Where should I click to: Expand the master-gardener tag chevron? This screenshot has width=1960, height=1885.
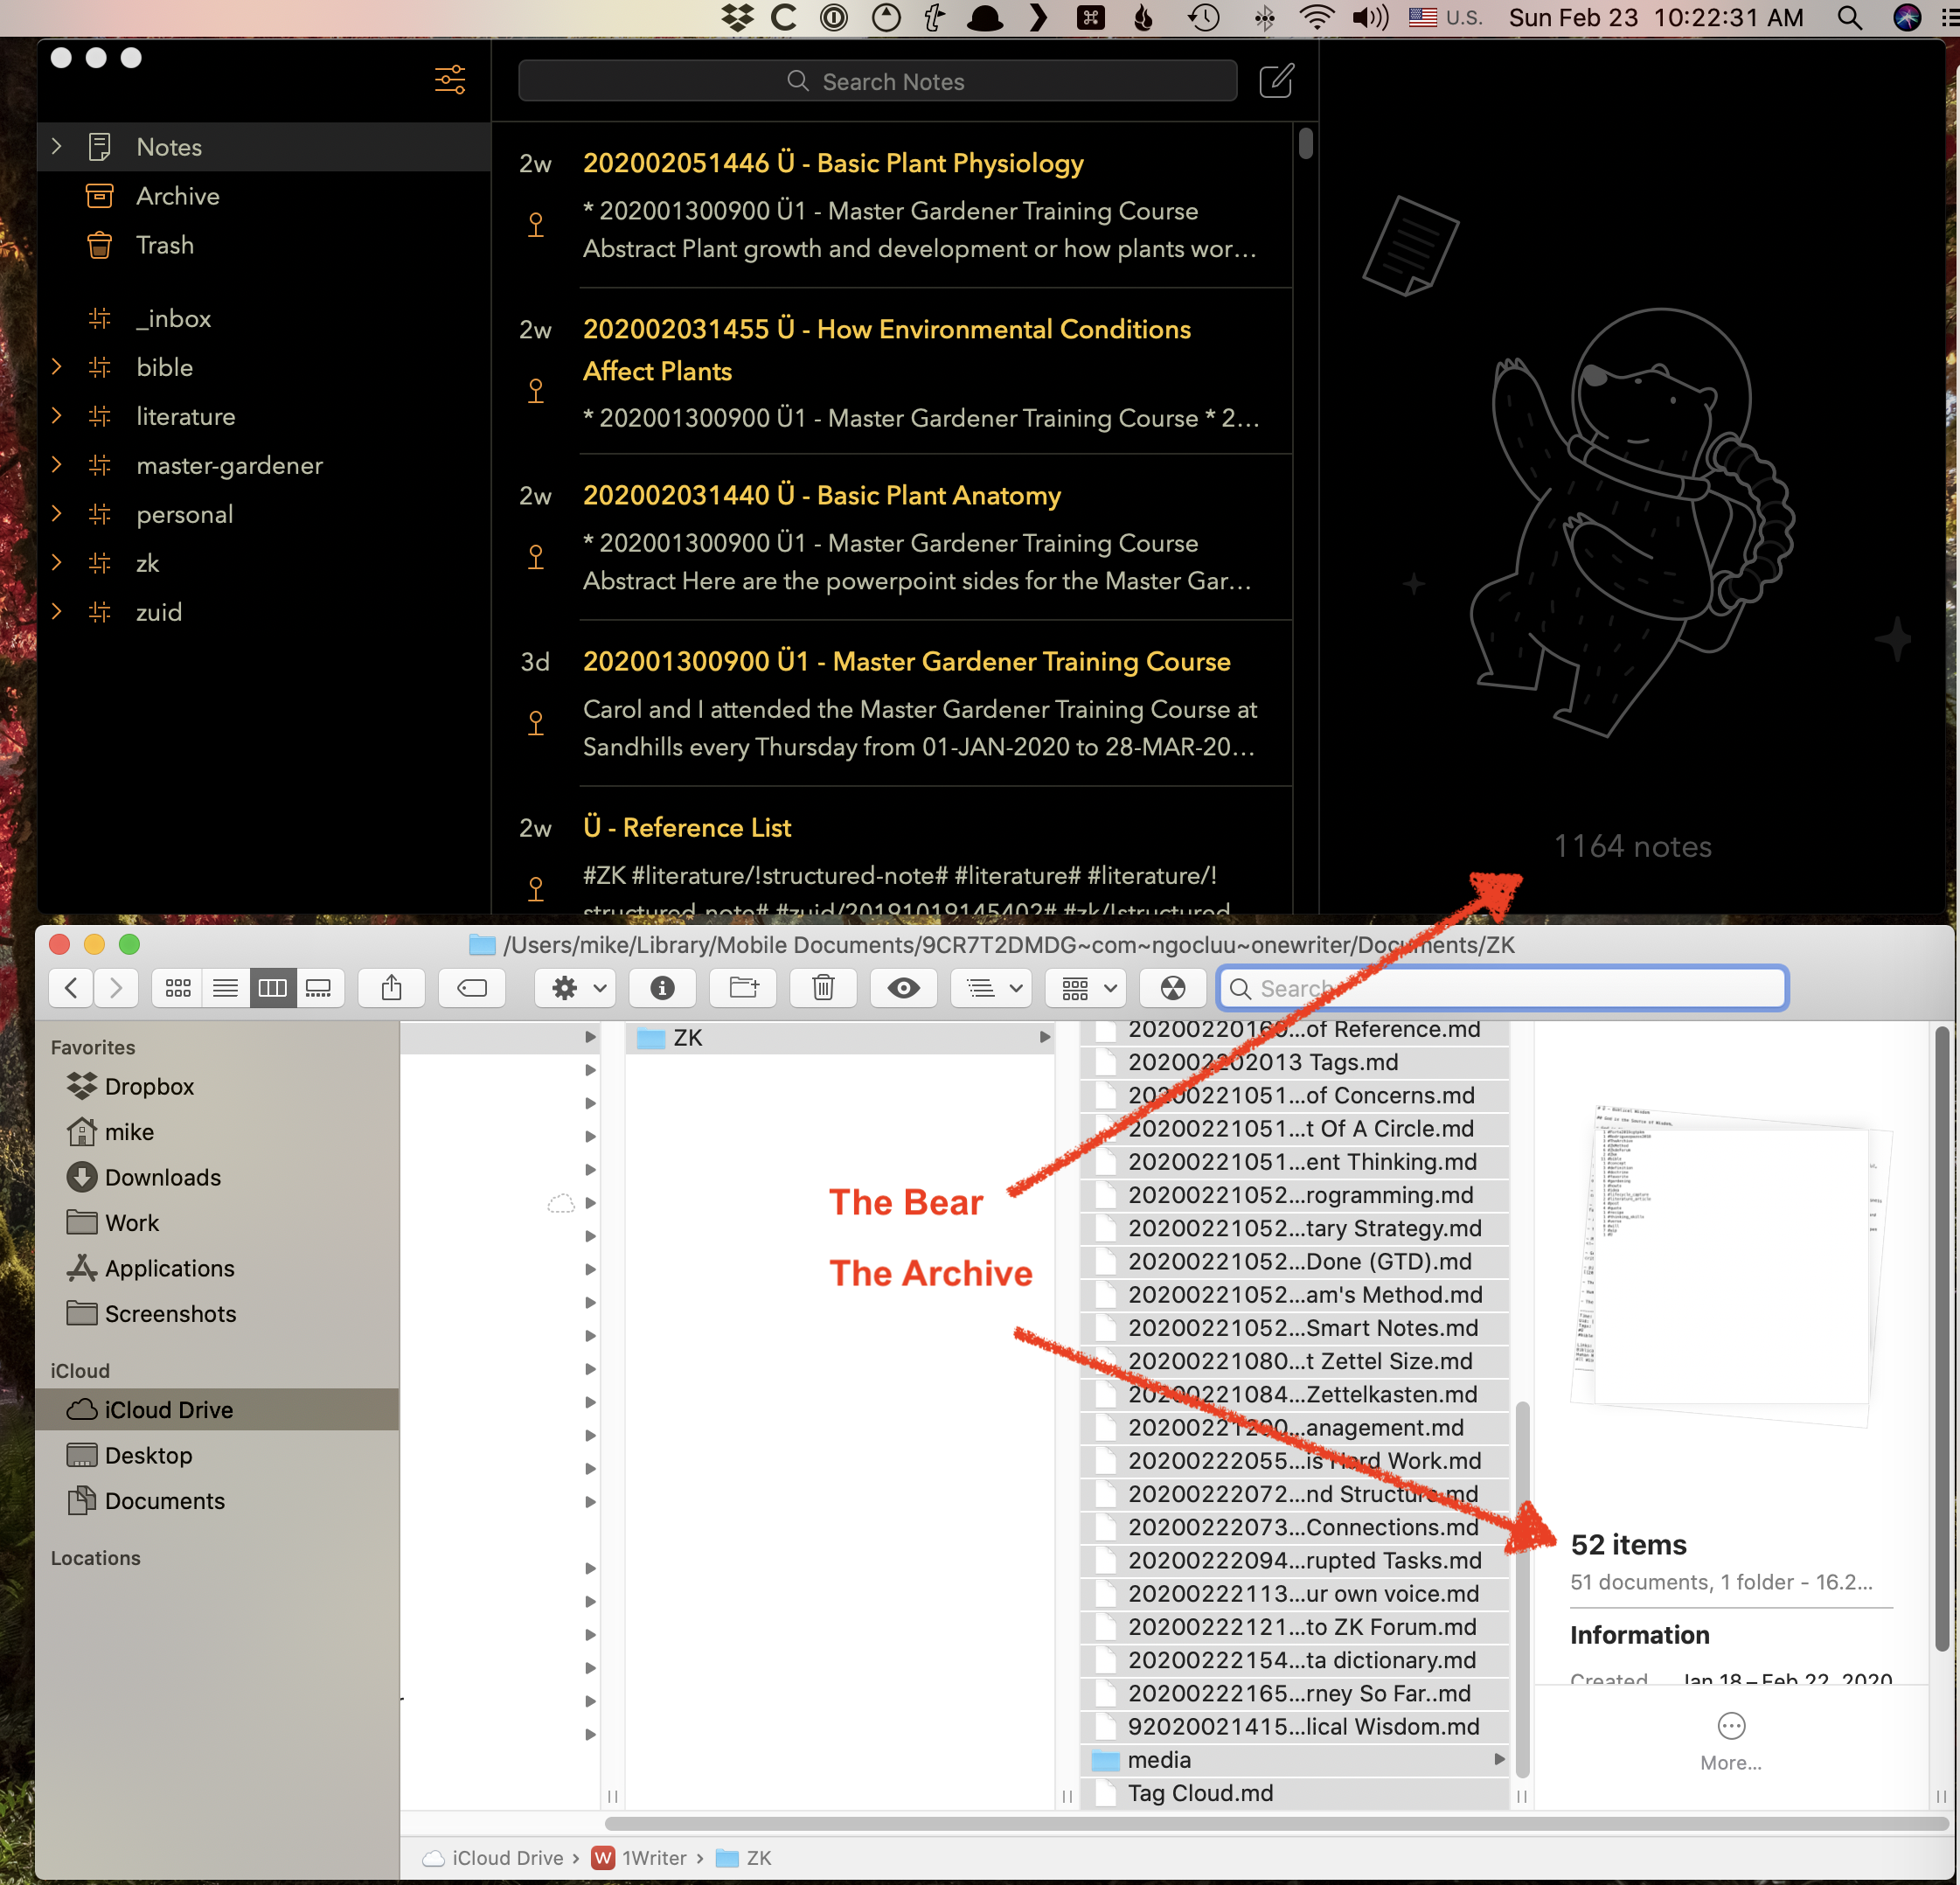click(57, 465)
